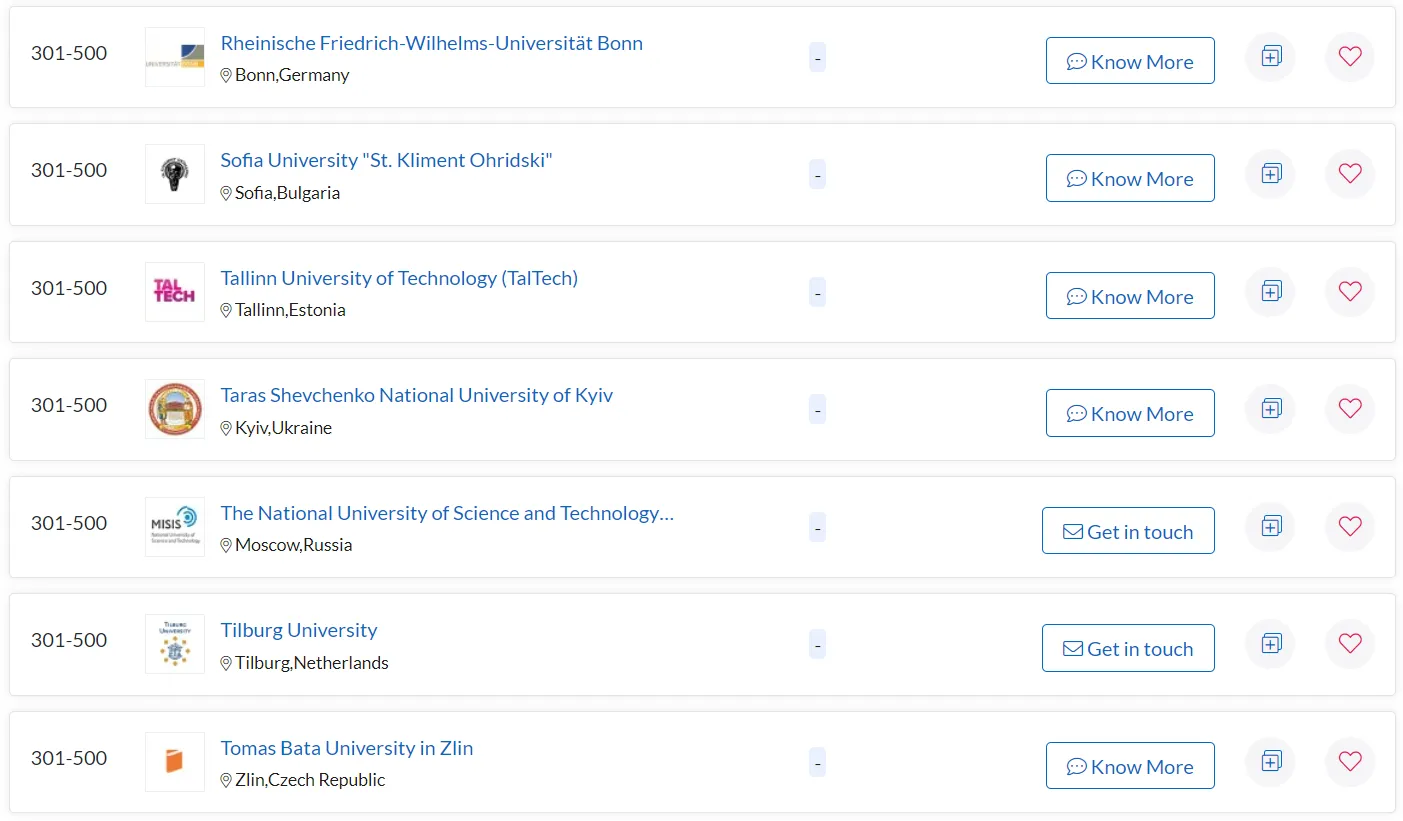Image resolution: width=1403 pixels, height=821 pixels.
Task: Click the TalTech logo thumbnail
Action: 175,292
